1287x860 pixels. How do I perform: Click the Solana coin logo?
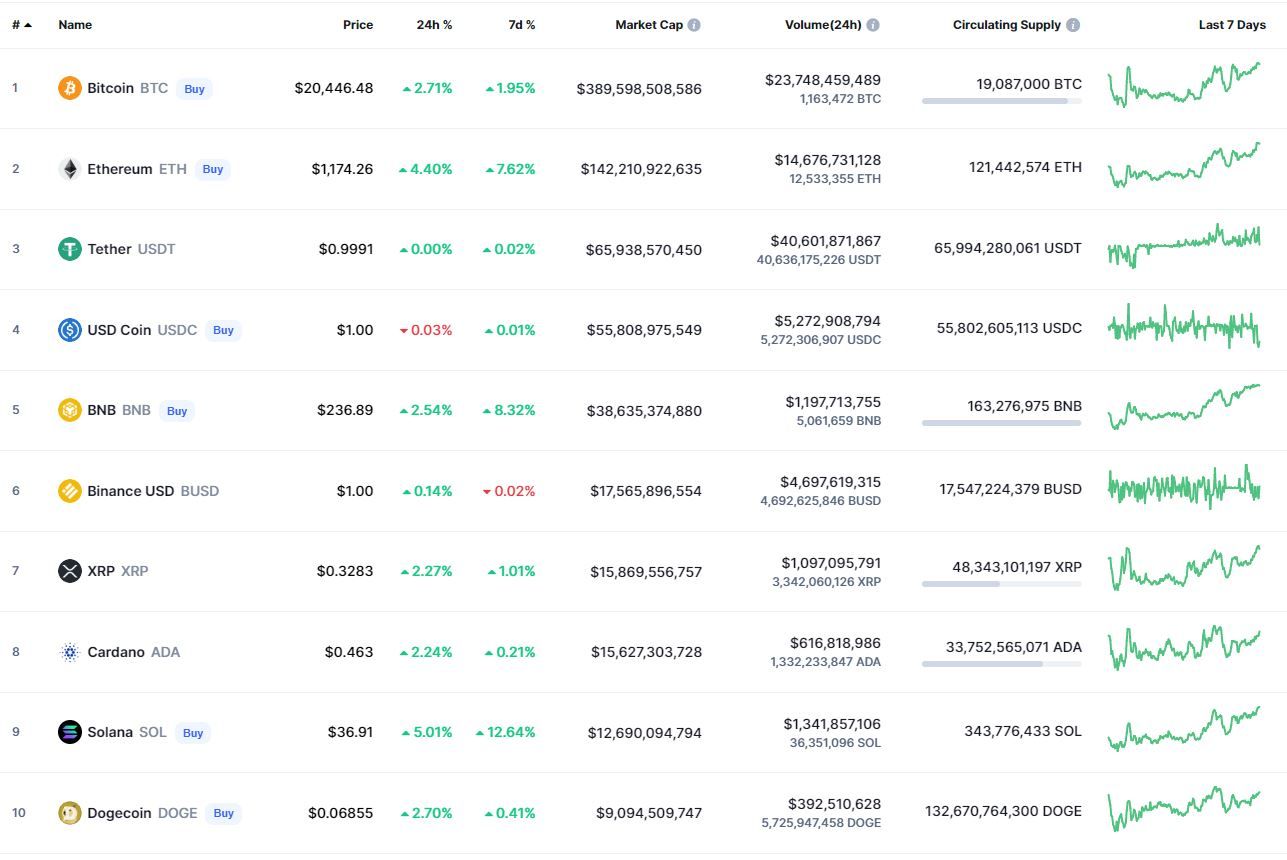[x=69, y=732]
